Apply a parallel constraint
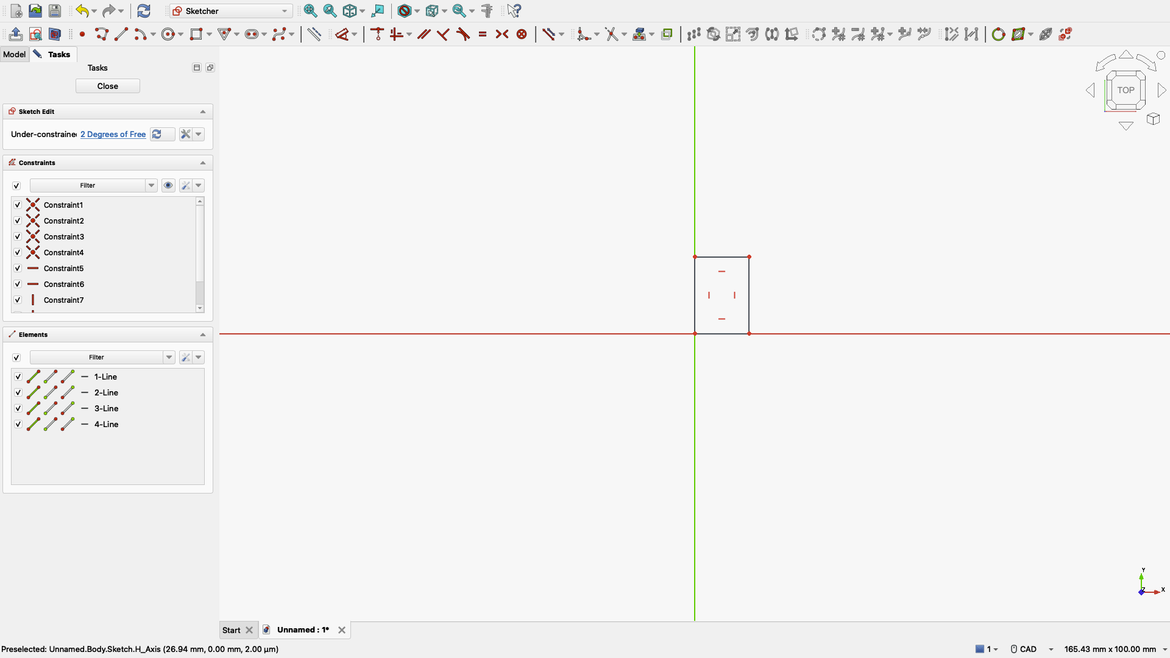 pyautogui.click(x=423, y=33)
